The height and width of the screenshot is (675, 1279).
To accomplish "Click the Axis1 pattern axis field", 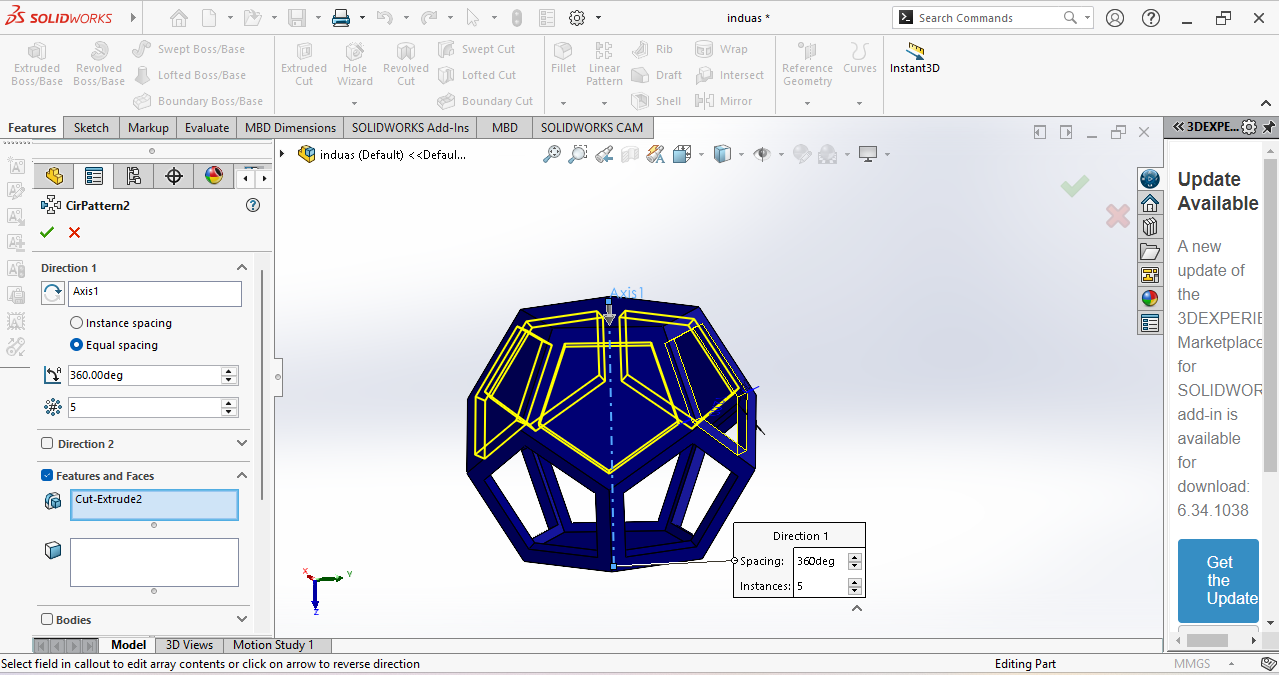I will [x=155, y=293].
